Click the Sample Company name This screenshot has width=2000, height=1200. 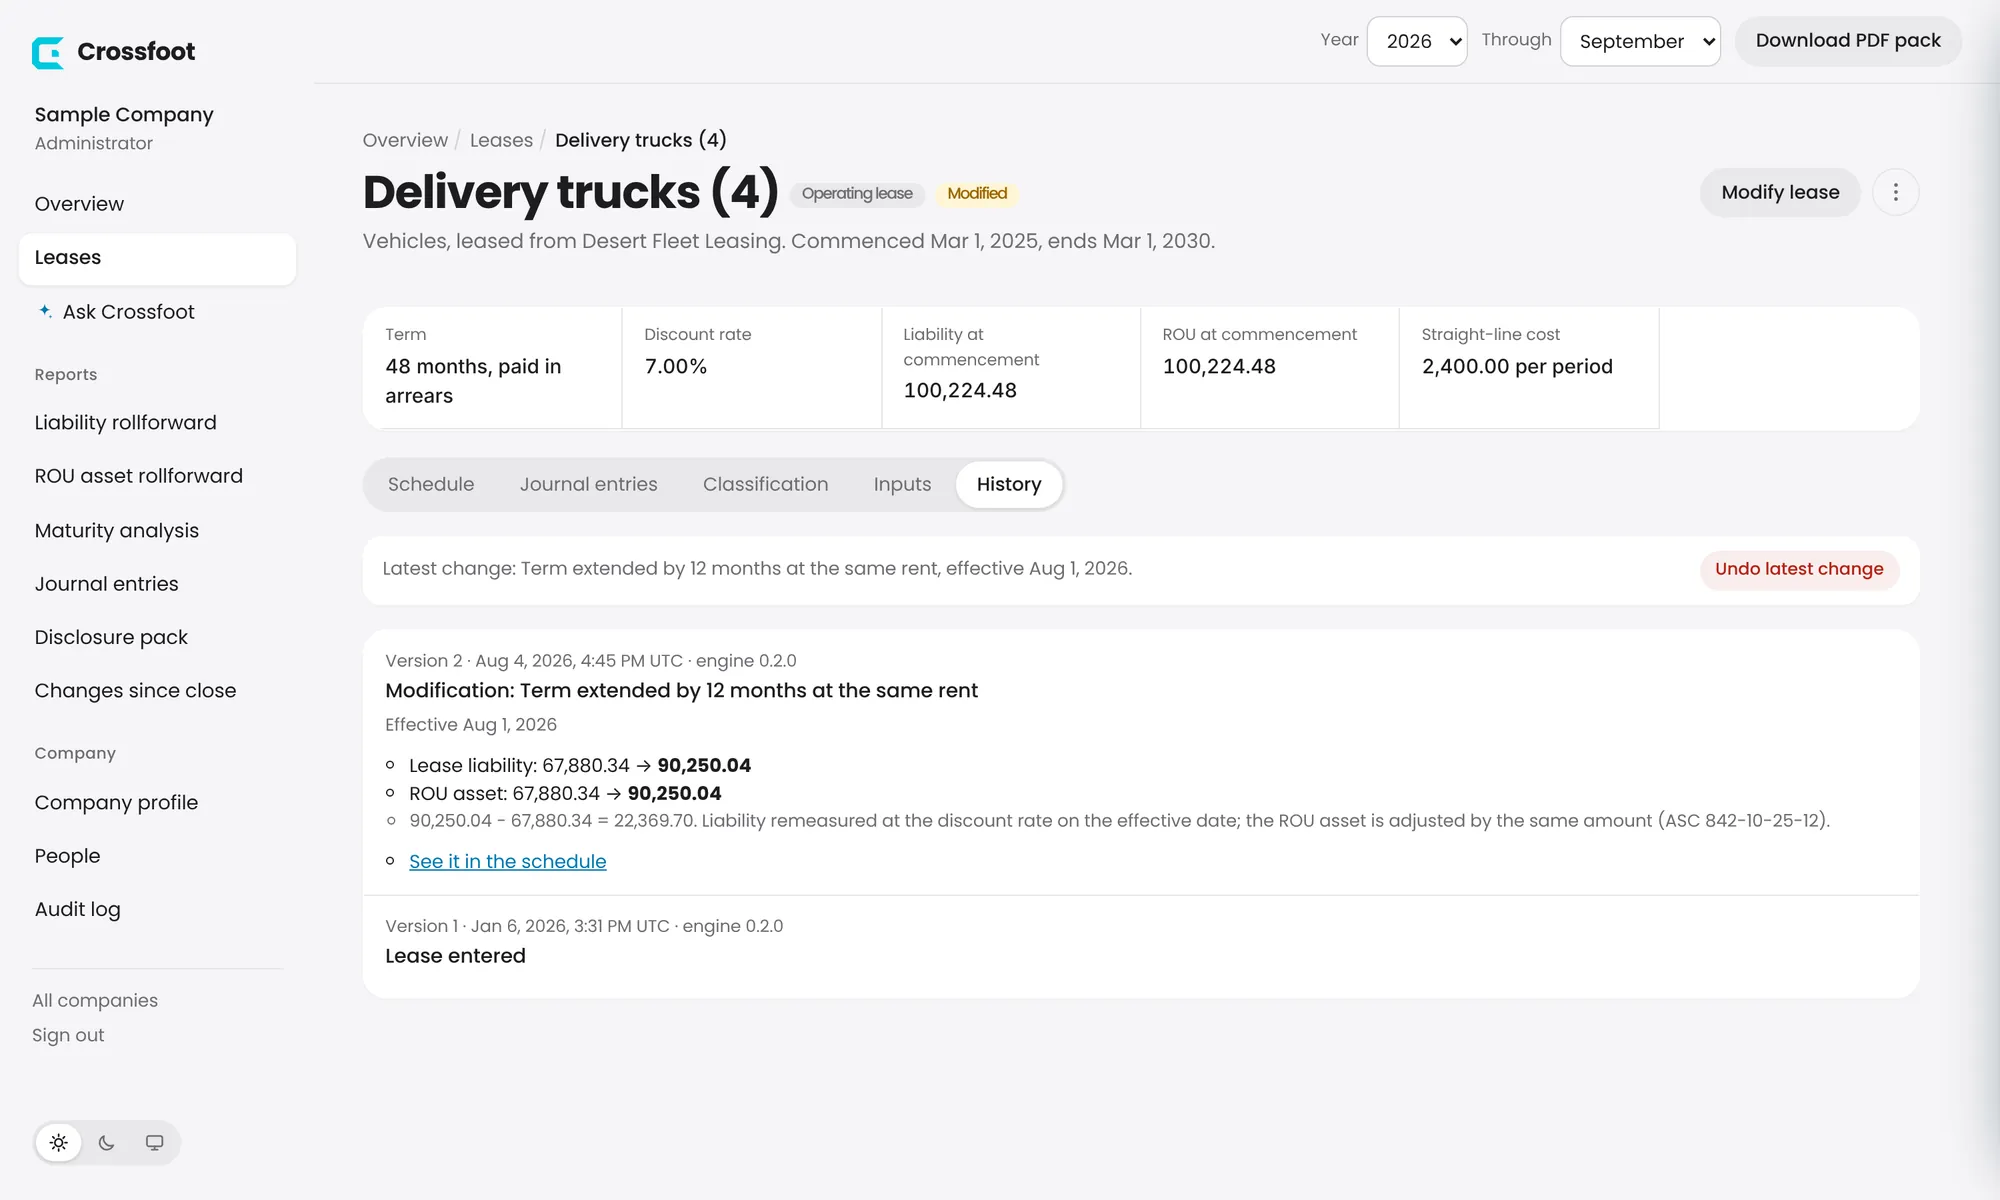point(124,115)
